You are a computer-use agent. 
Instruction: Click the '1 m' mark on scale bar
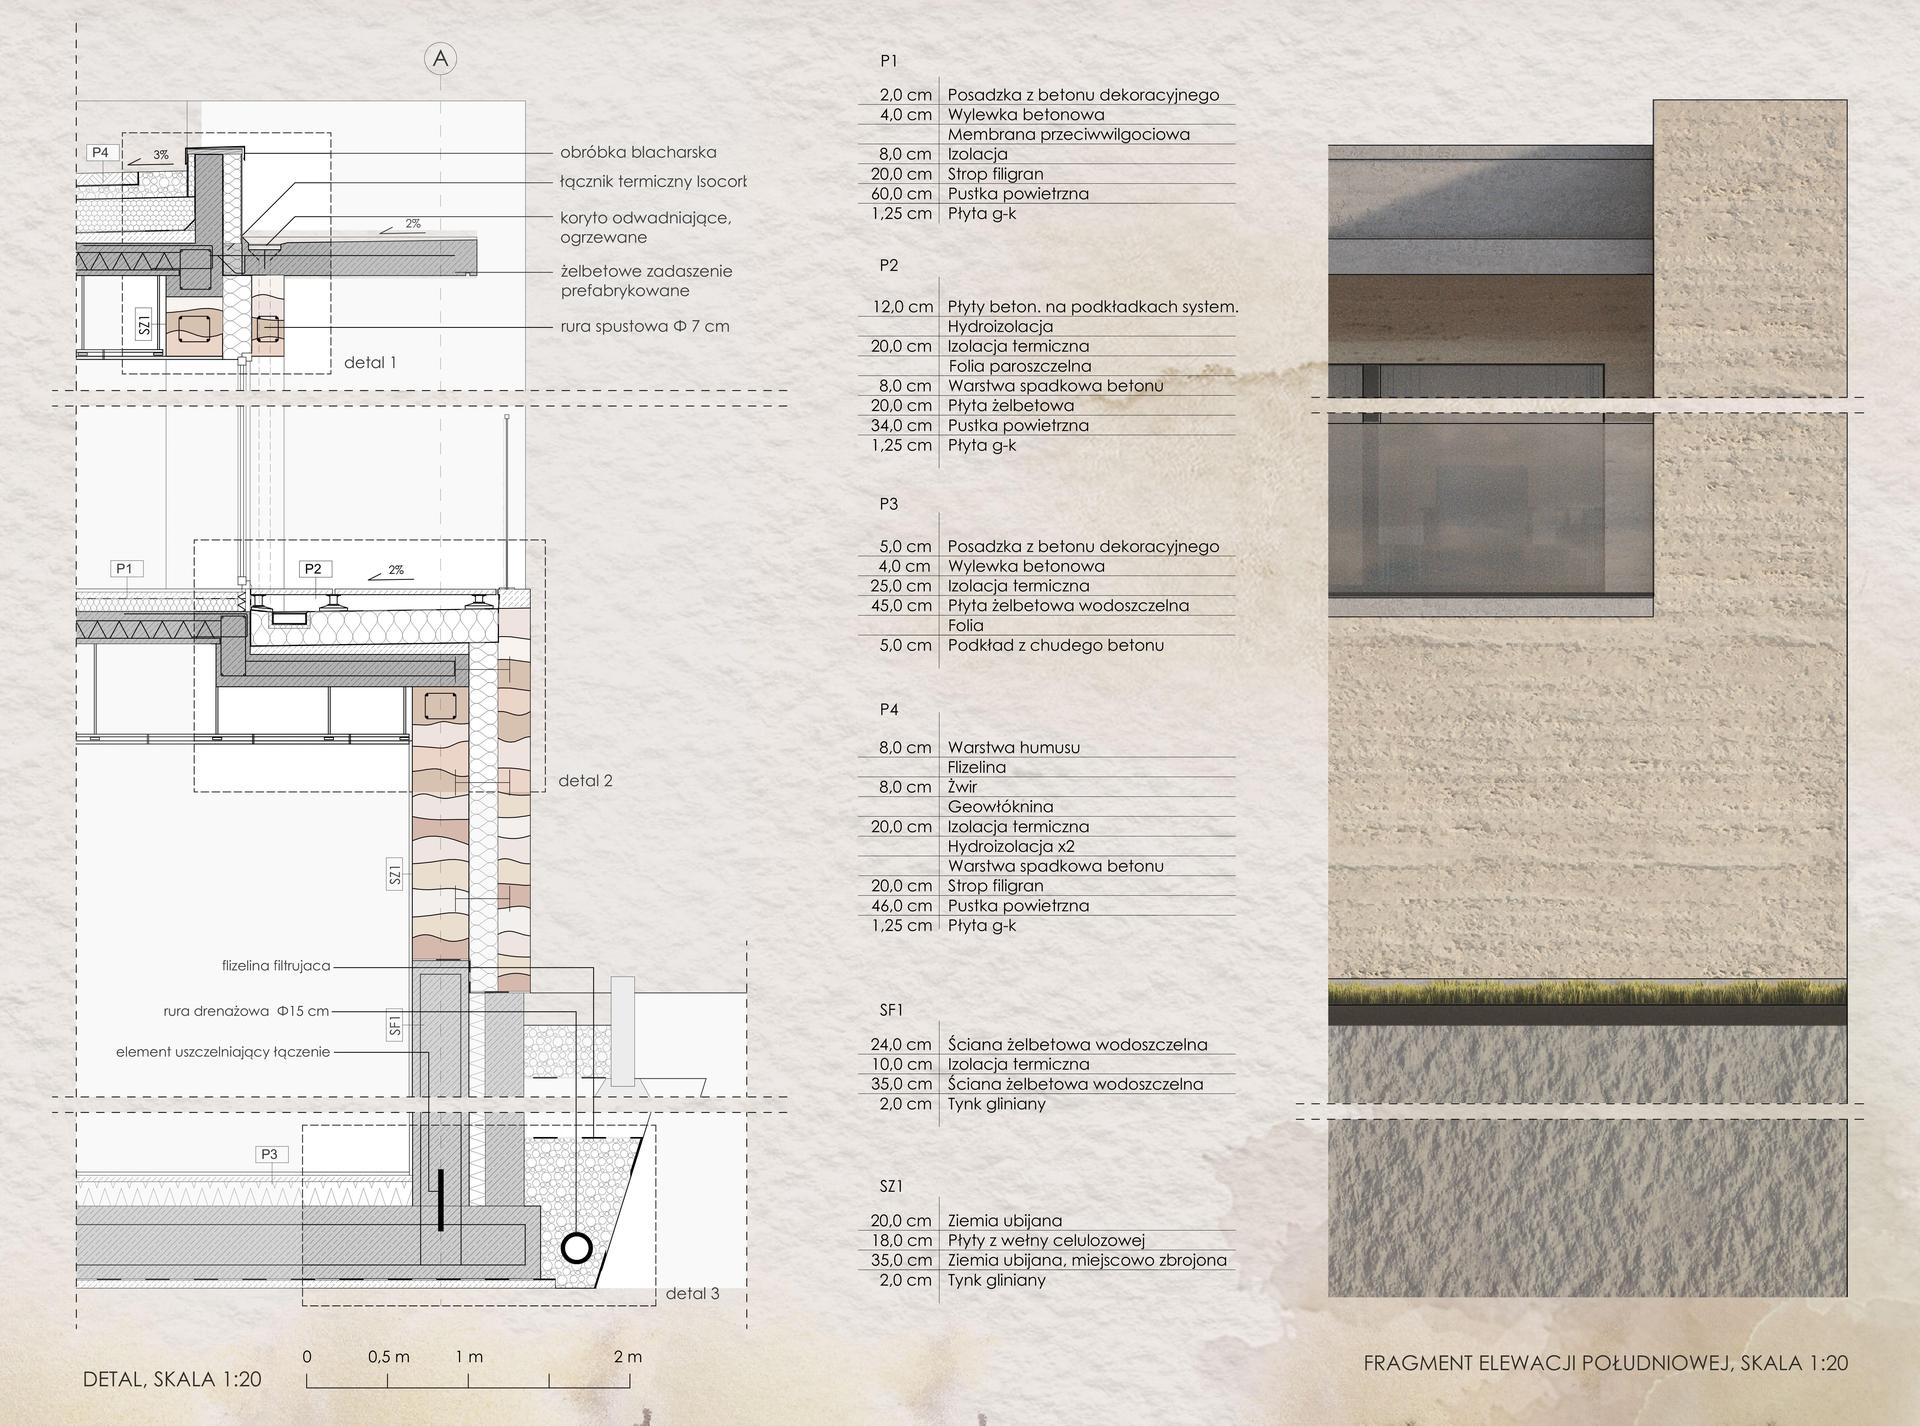click(x=468, y=1357)
